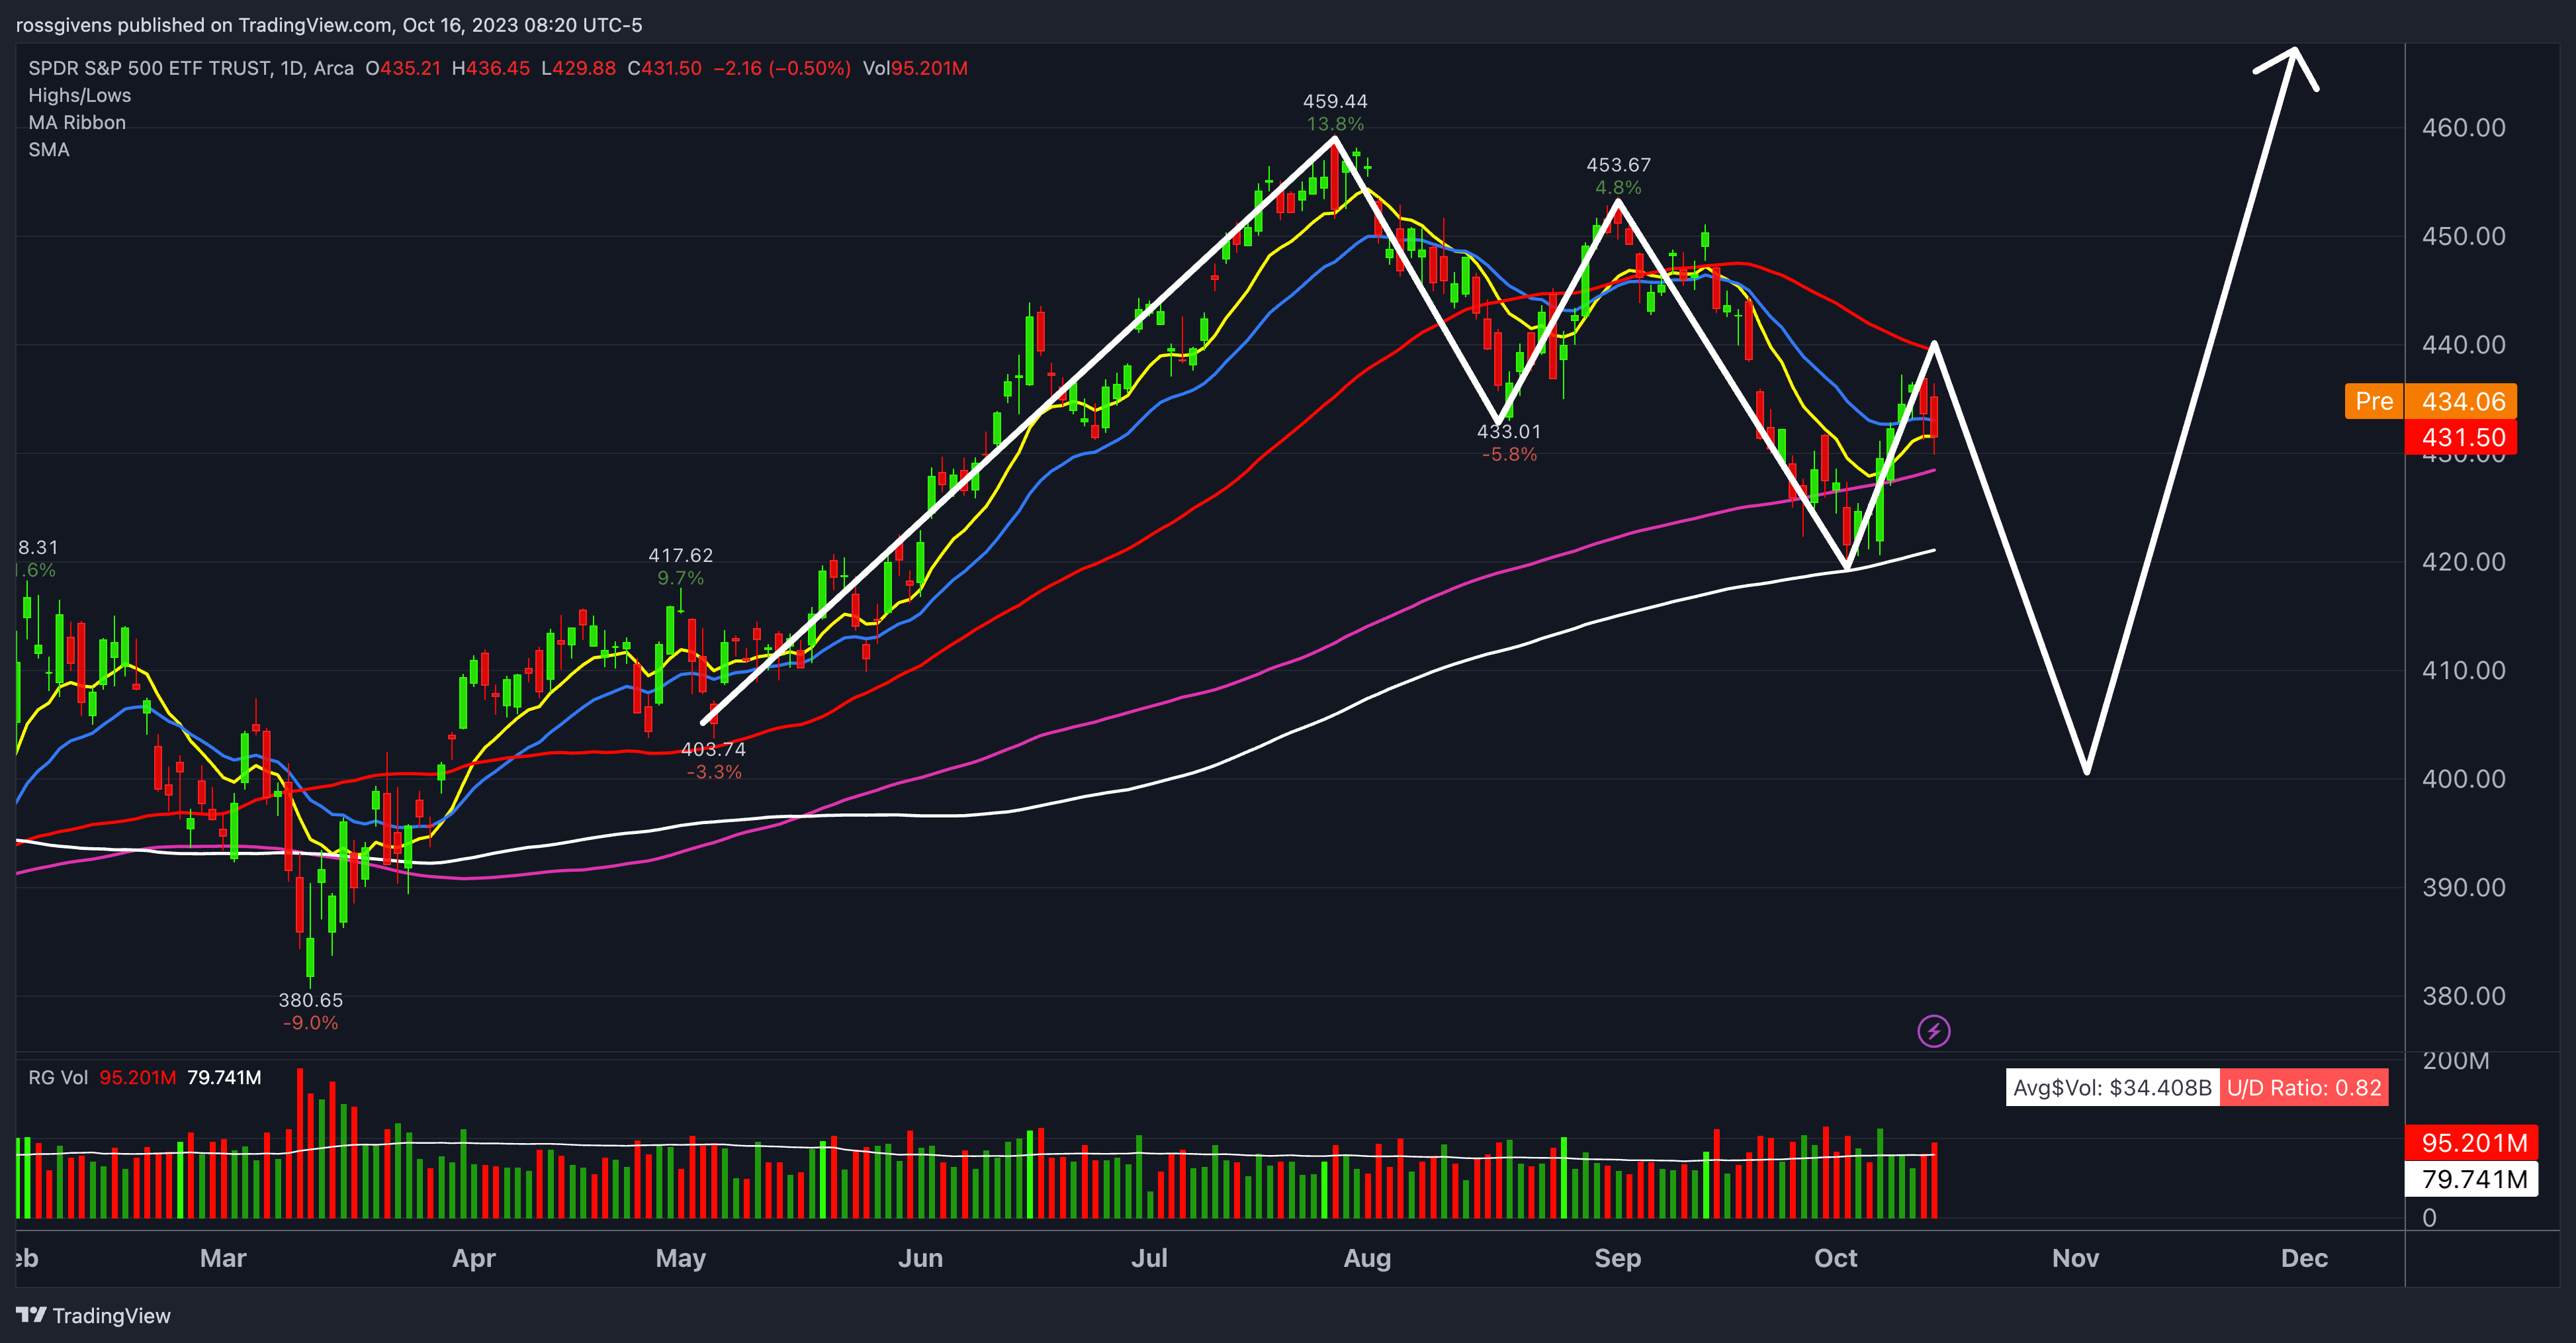Click the 79.741M average volume axis label
The image size is (2576, 1343).
coord(2471,1179)
